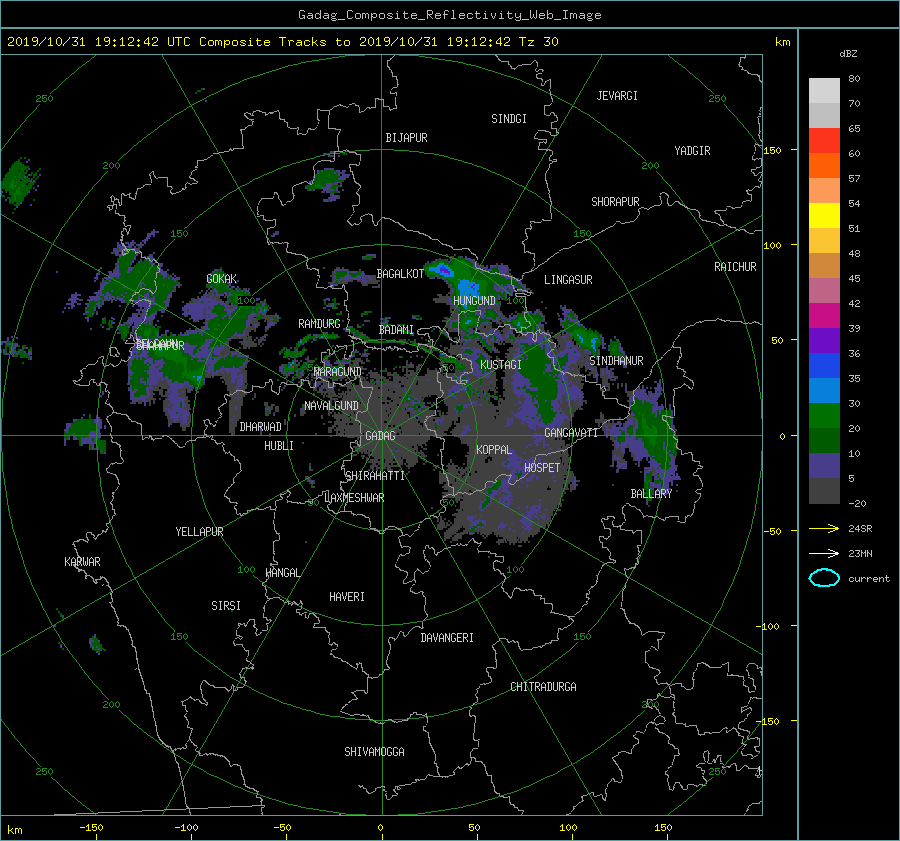Pick the top grey 70 dBZ legend swatch

[x=824, y=91]
